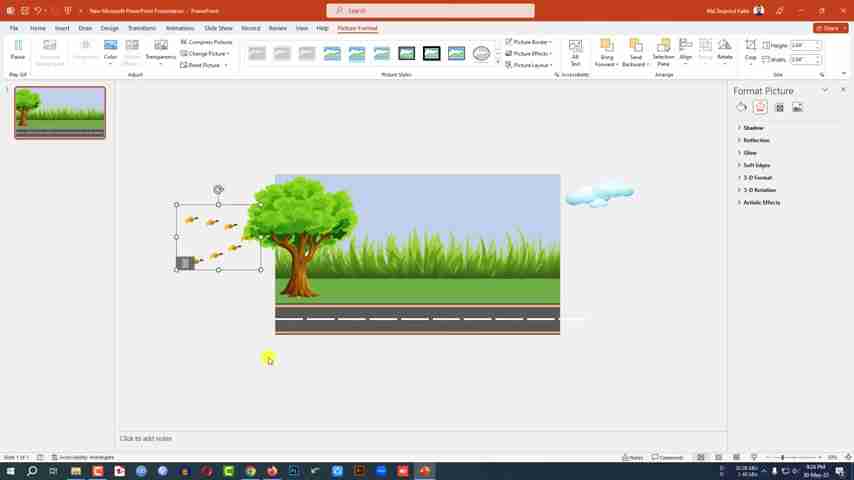The image size is (854, 480).
Task: Apply the oval picture style
Action: [481, 53]
